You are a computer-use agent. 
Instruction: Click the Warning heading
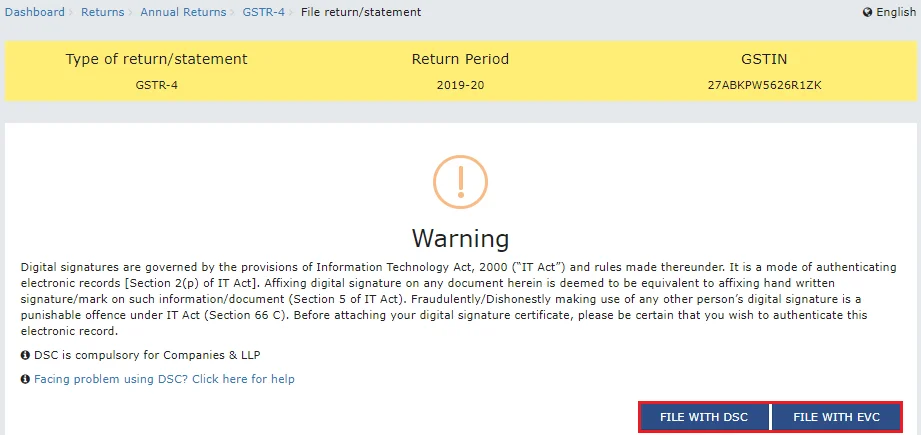(460, 239)
